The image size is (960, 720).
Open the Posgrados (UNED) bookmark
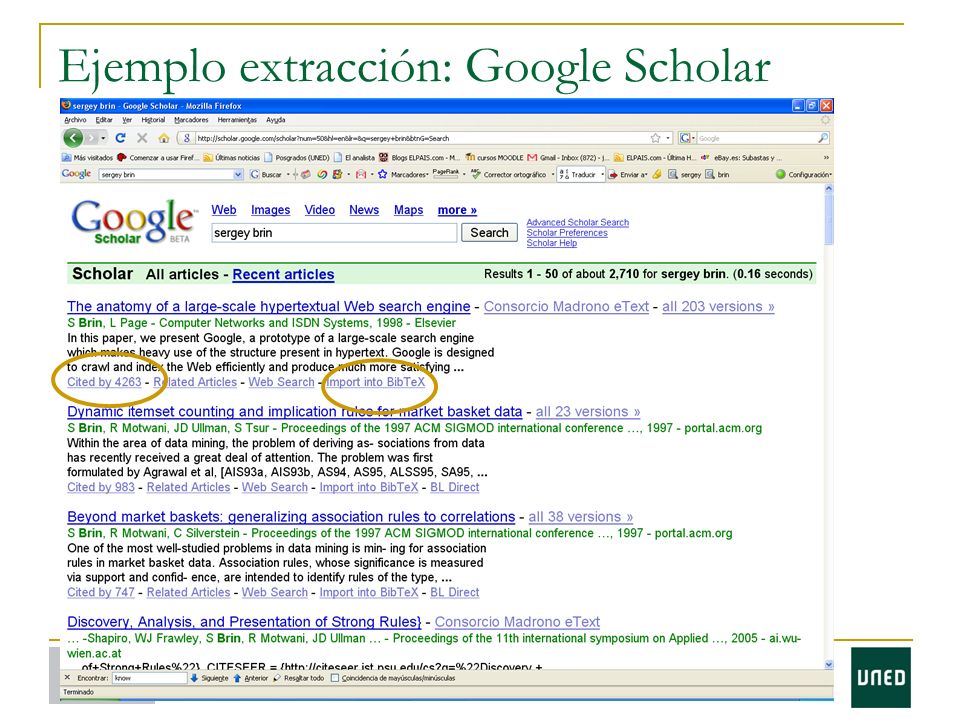(x=297, y=157)
